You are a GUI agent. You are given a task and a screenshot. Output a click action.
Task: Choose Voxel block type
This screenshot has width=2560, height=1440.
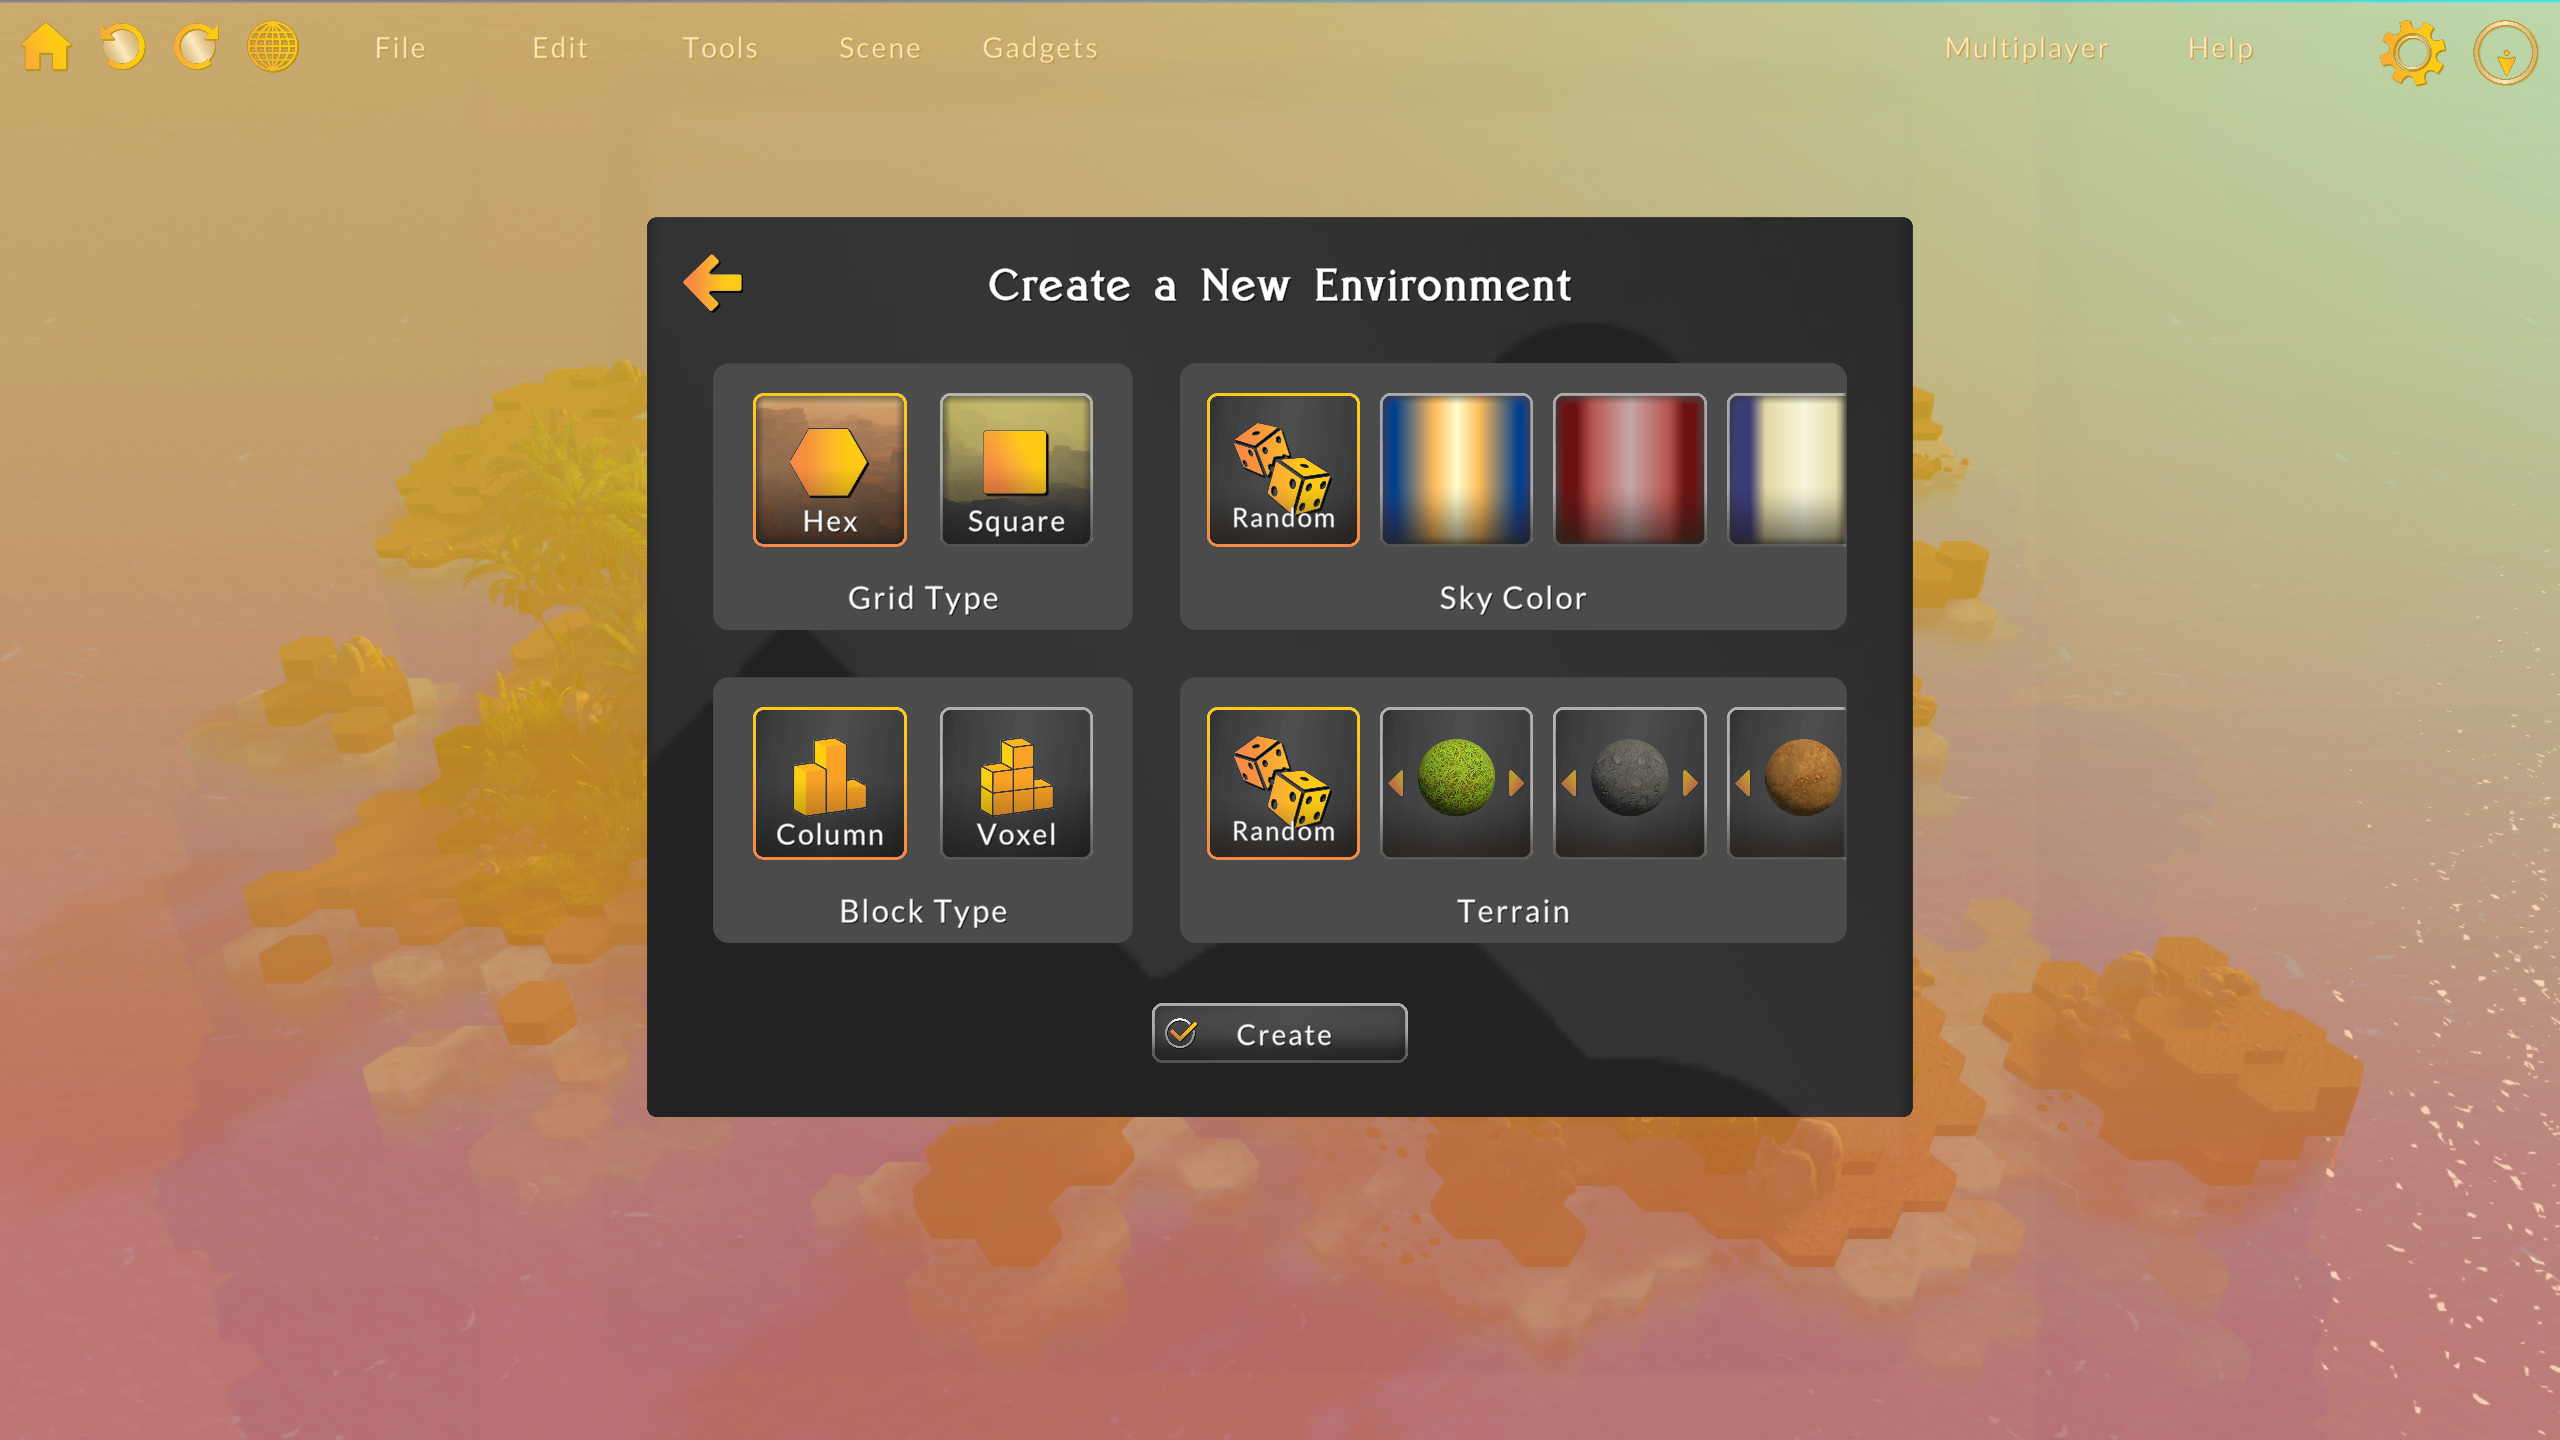(1016, 783)
